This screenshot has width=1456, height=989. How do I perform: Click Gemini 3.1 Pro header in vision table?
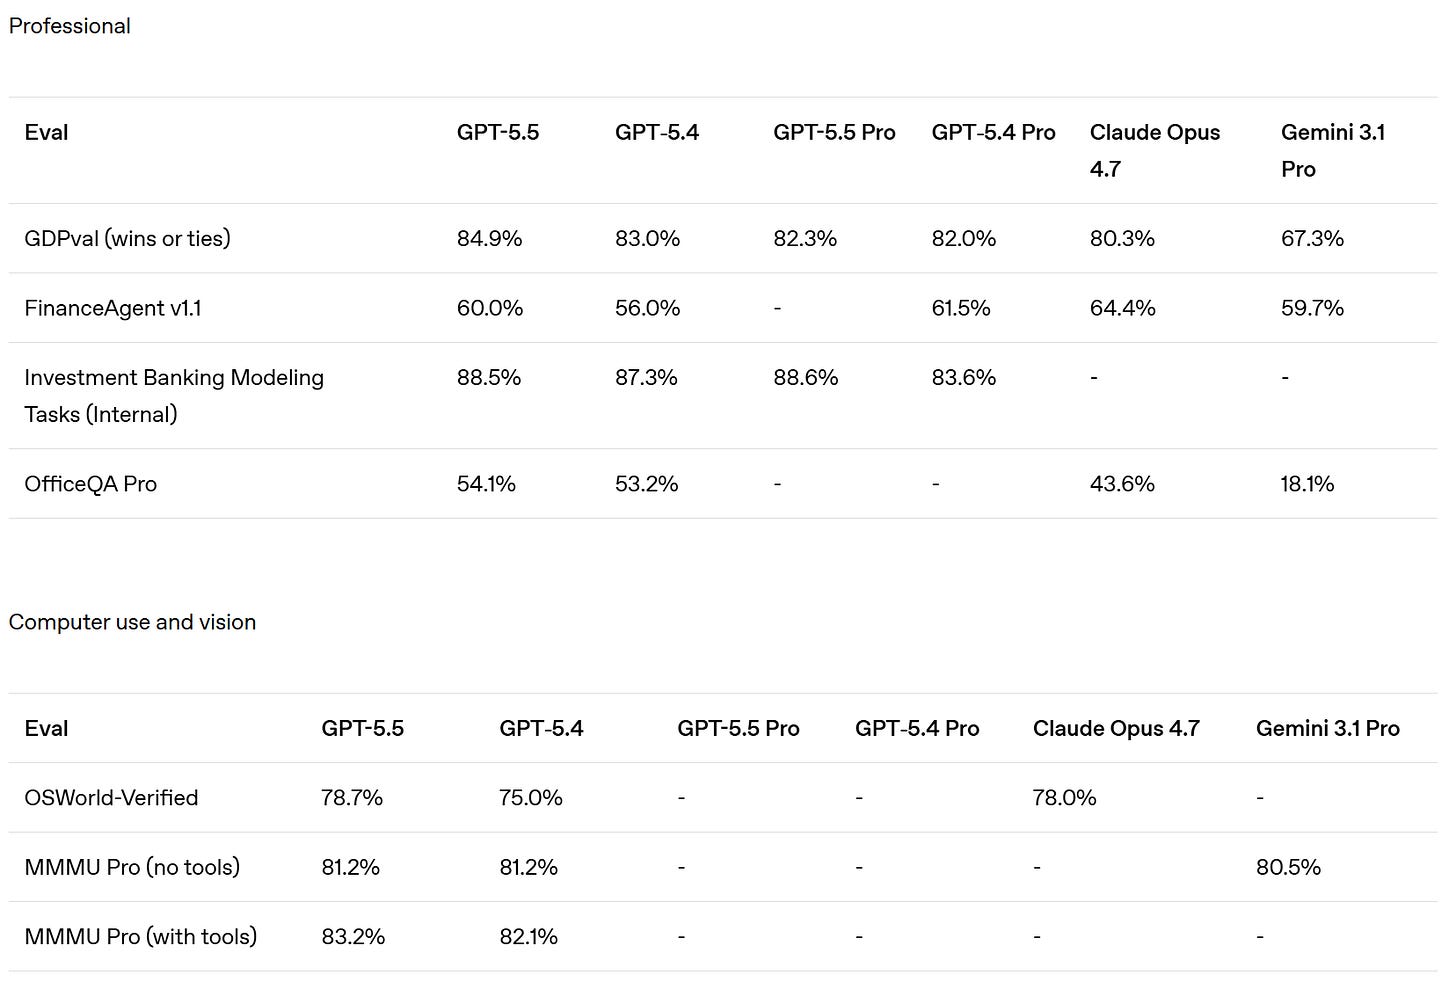click(x=1327, y=728)
